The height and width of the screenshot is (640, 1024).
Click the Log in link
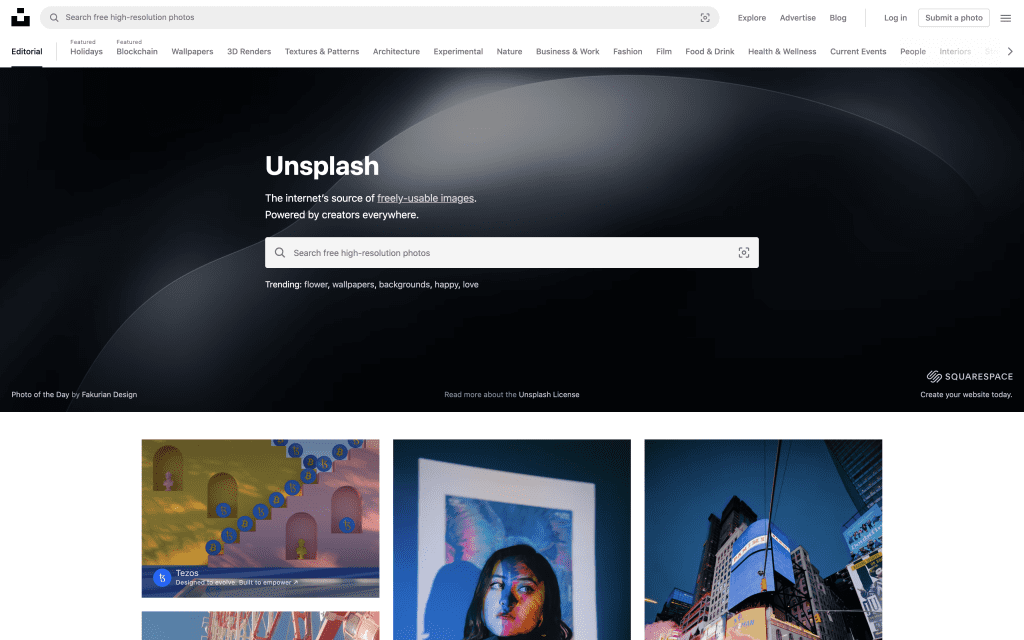[x=895, y=18]
